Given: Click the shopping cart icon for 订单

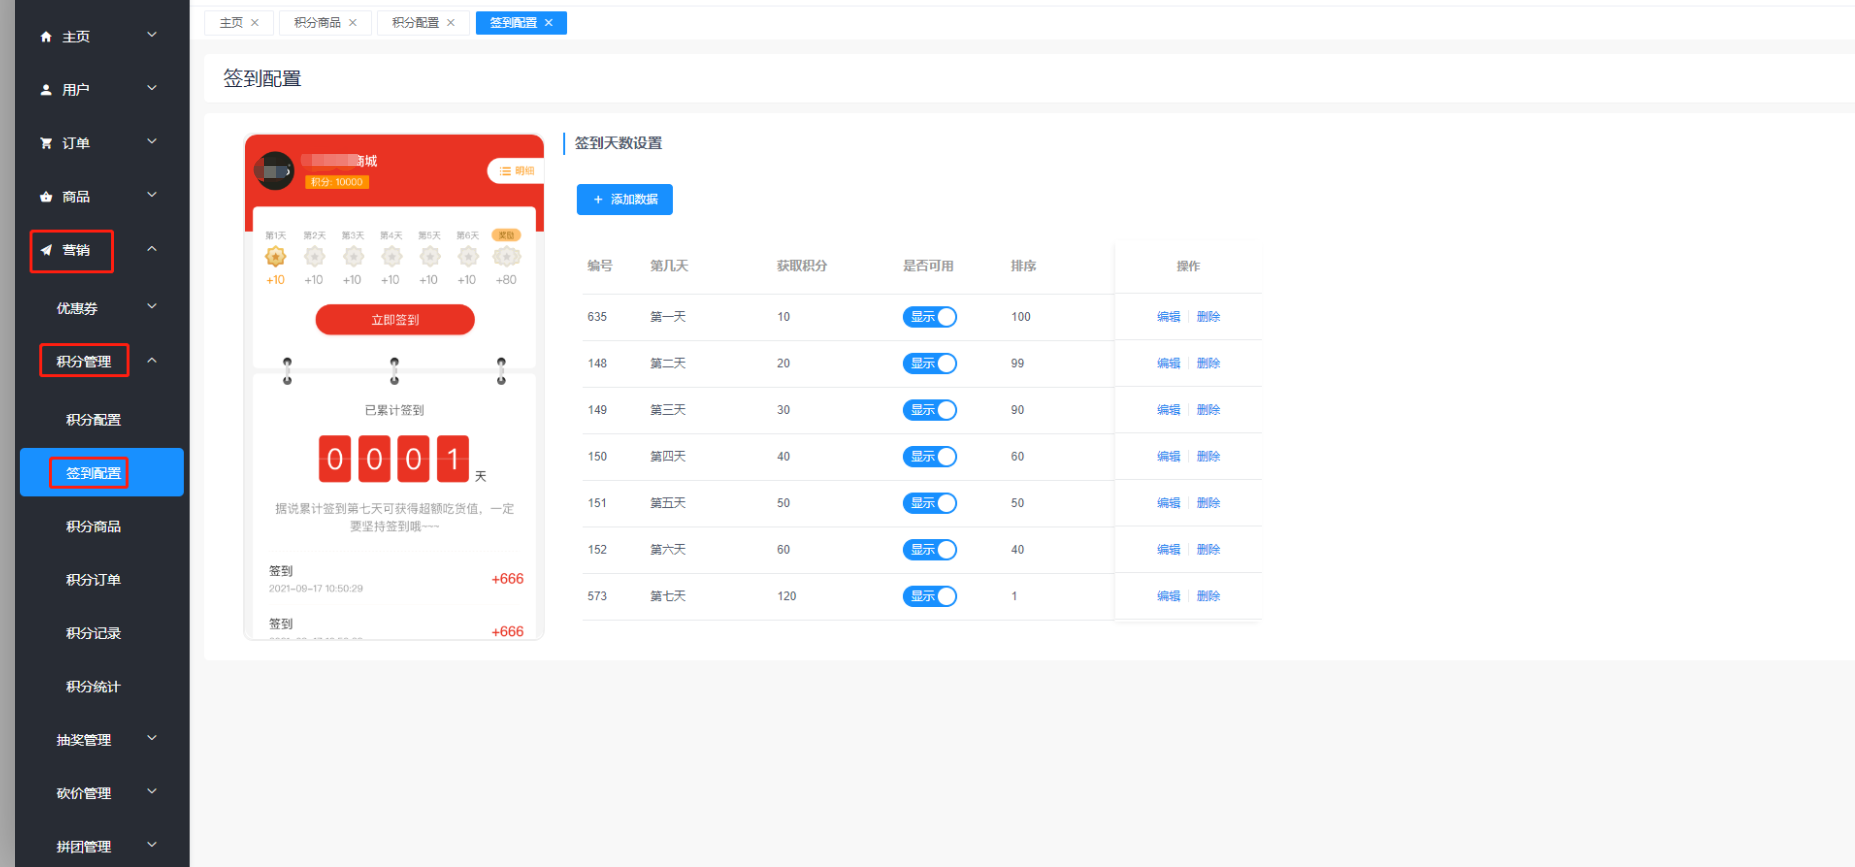Looking at the screenshot, I should tap(46, 143).
